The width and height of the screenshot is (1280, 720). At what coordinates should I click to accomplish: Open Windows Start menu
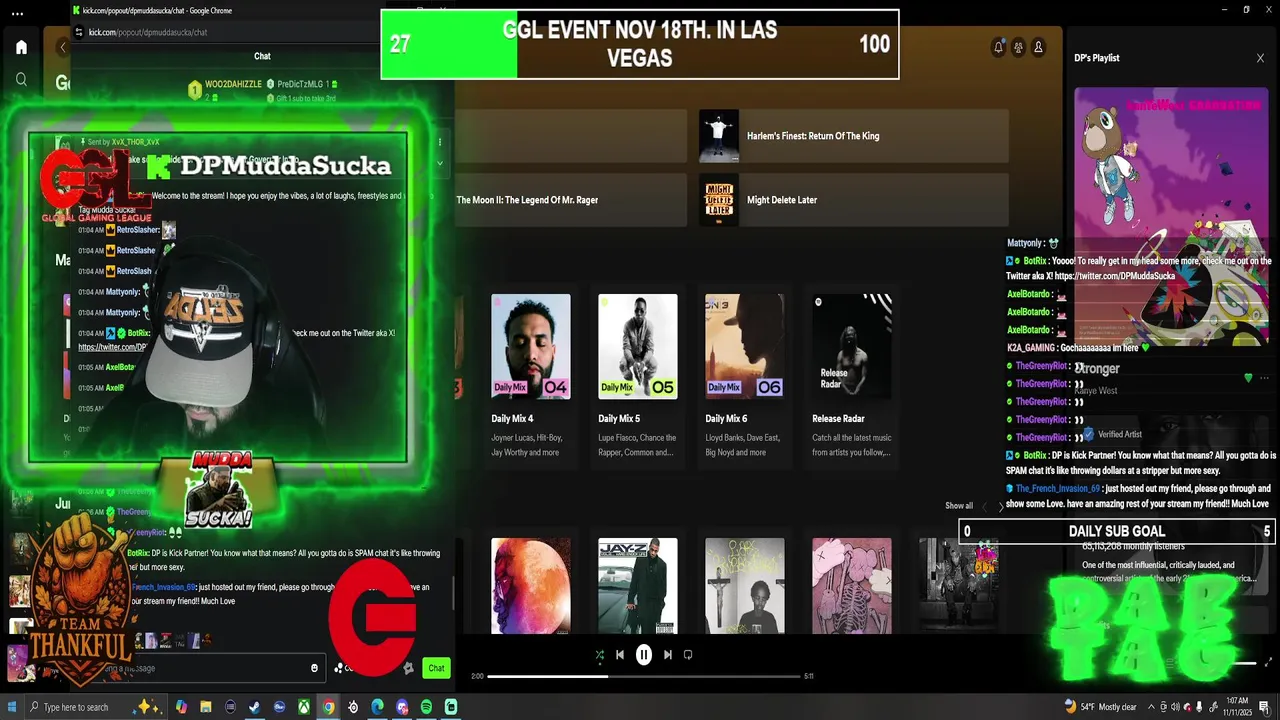12,707
